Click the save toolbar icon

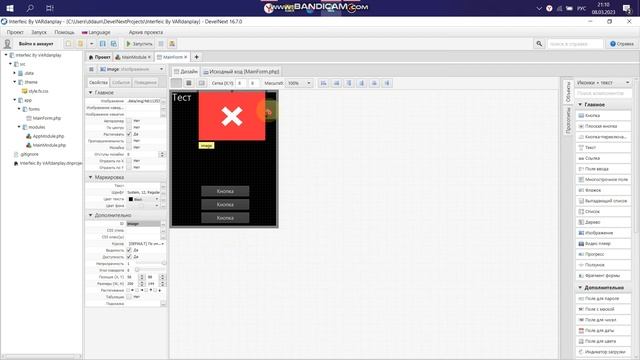(103, 44)
